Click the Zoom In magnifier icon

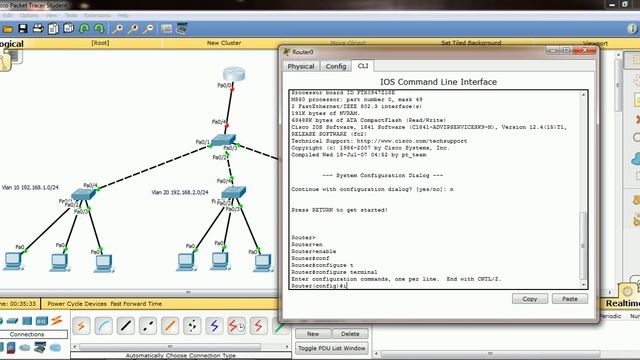[118, 29]
